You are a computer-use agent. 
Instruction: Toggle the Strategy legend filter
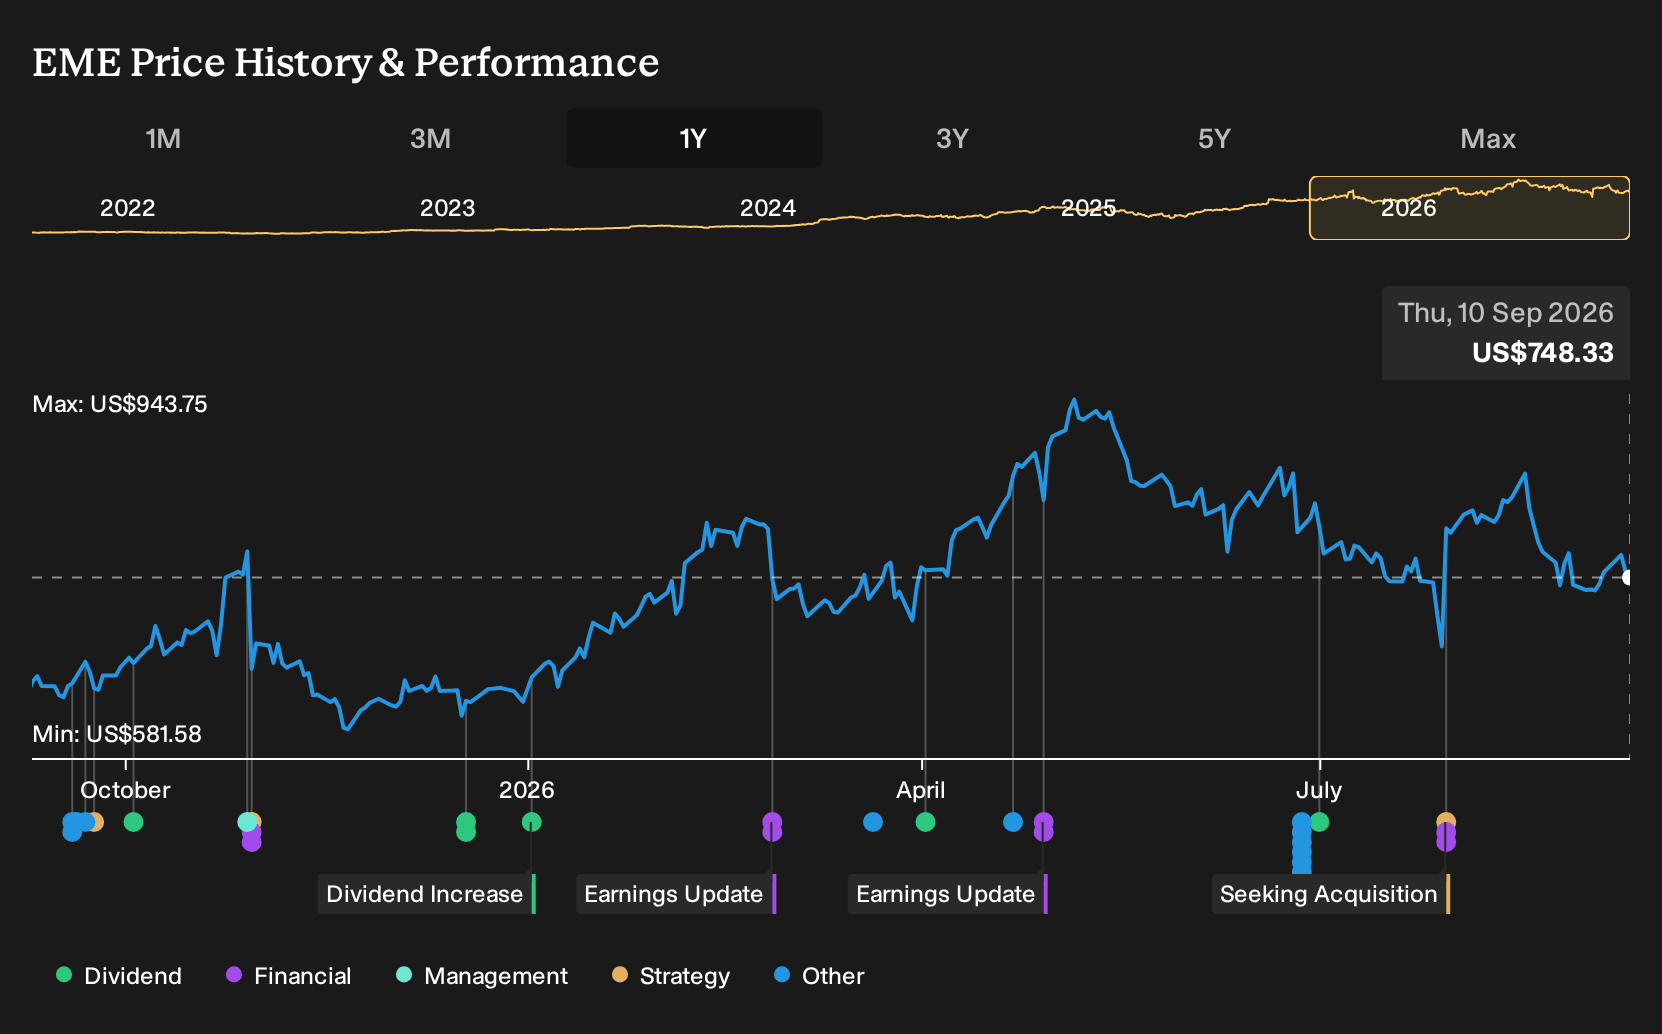pos(671,976)
